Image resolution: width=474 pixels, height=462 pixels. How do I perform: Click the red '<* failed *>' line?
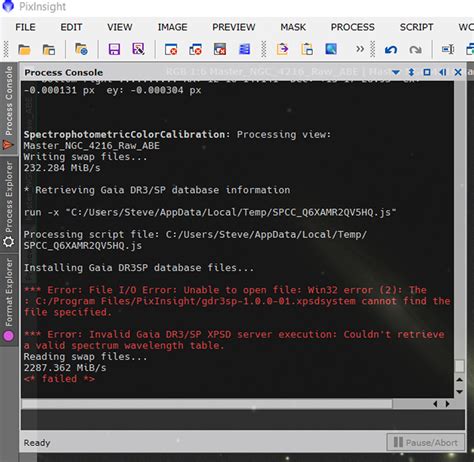pos(59,379)
